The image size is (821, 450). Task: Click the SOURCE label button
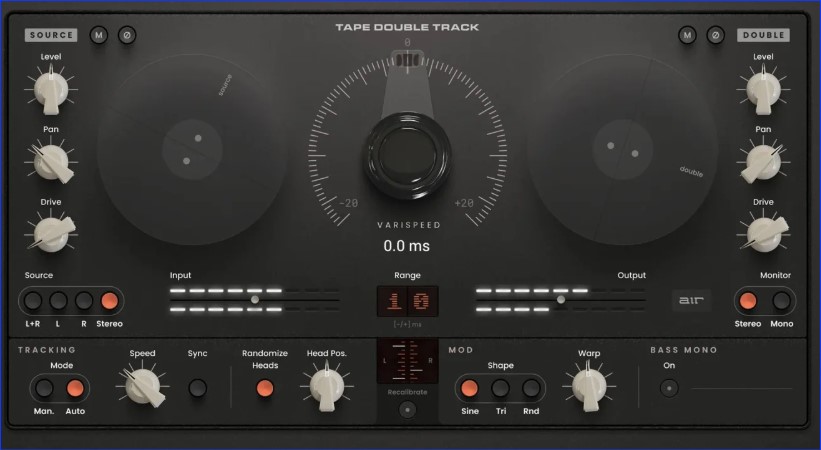coord(51,35)
